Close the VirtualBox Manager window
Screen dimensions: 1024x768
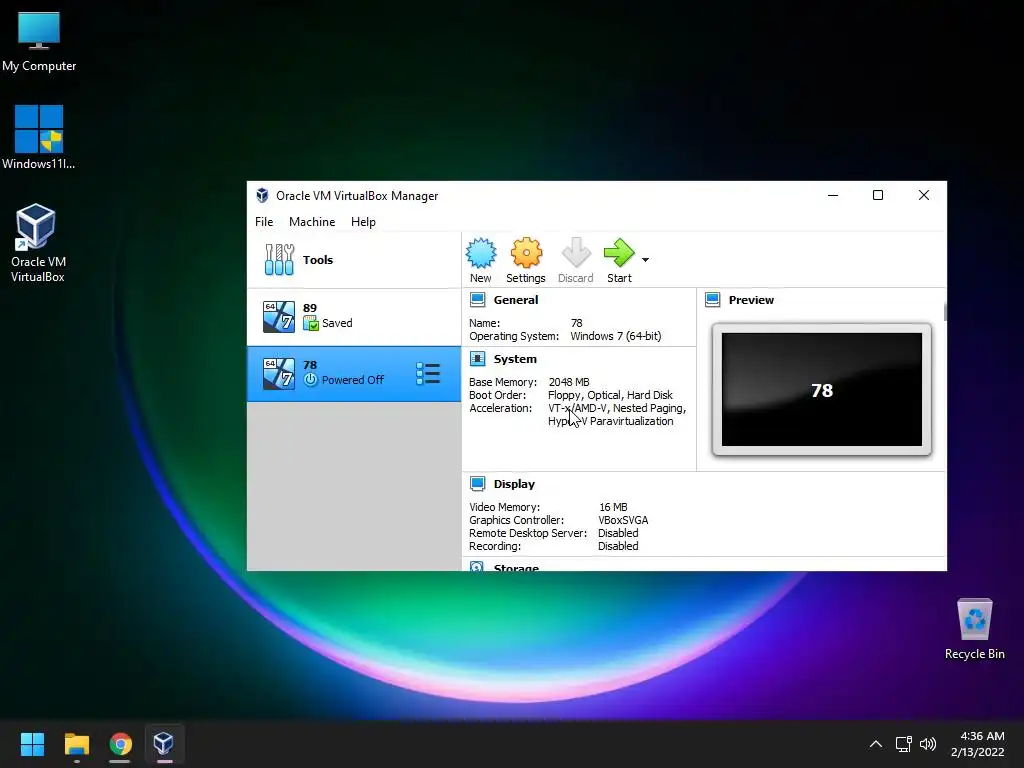(x=923, y=195)
